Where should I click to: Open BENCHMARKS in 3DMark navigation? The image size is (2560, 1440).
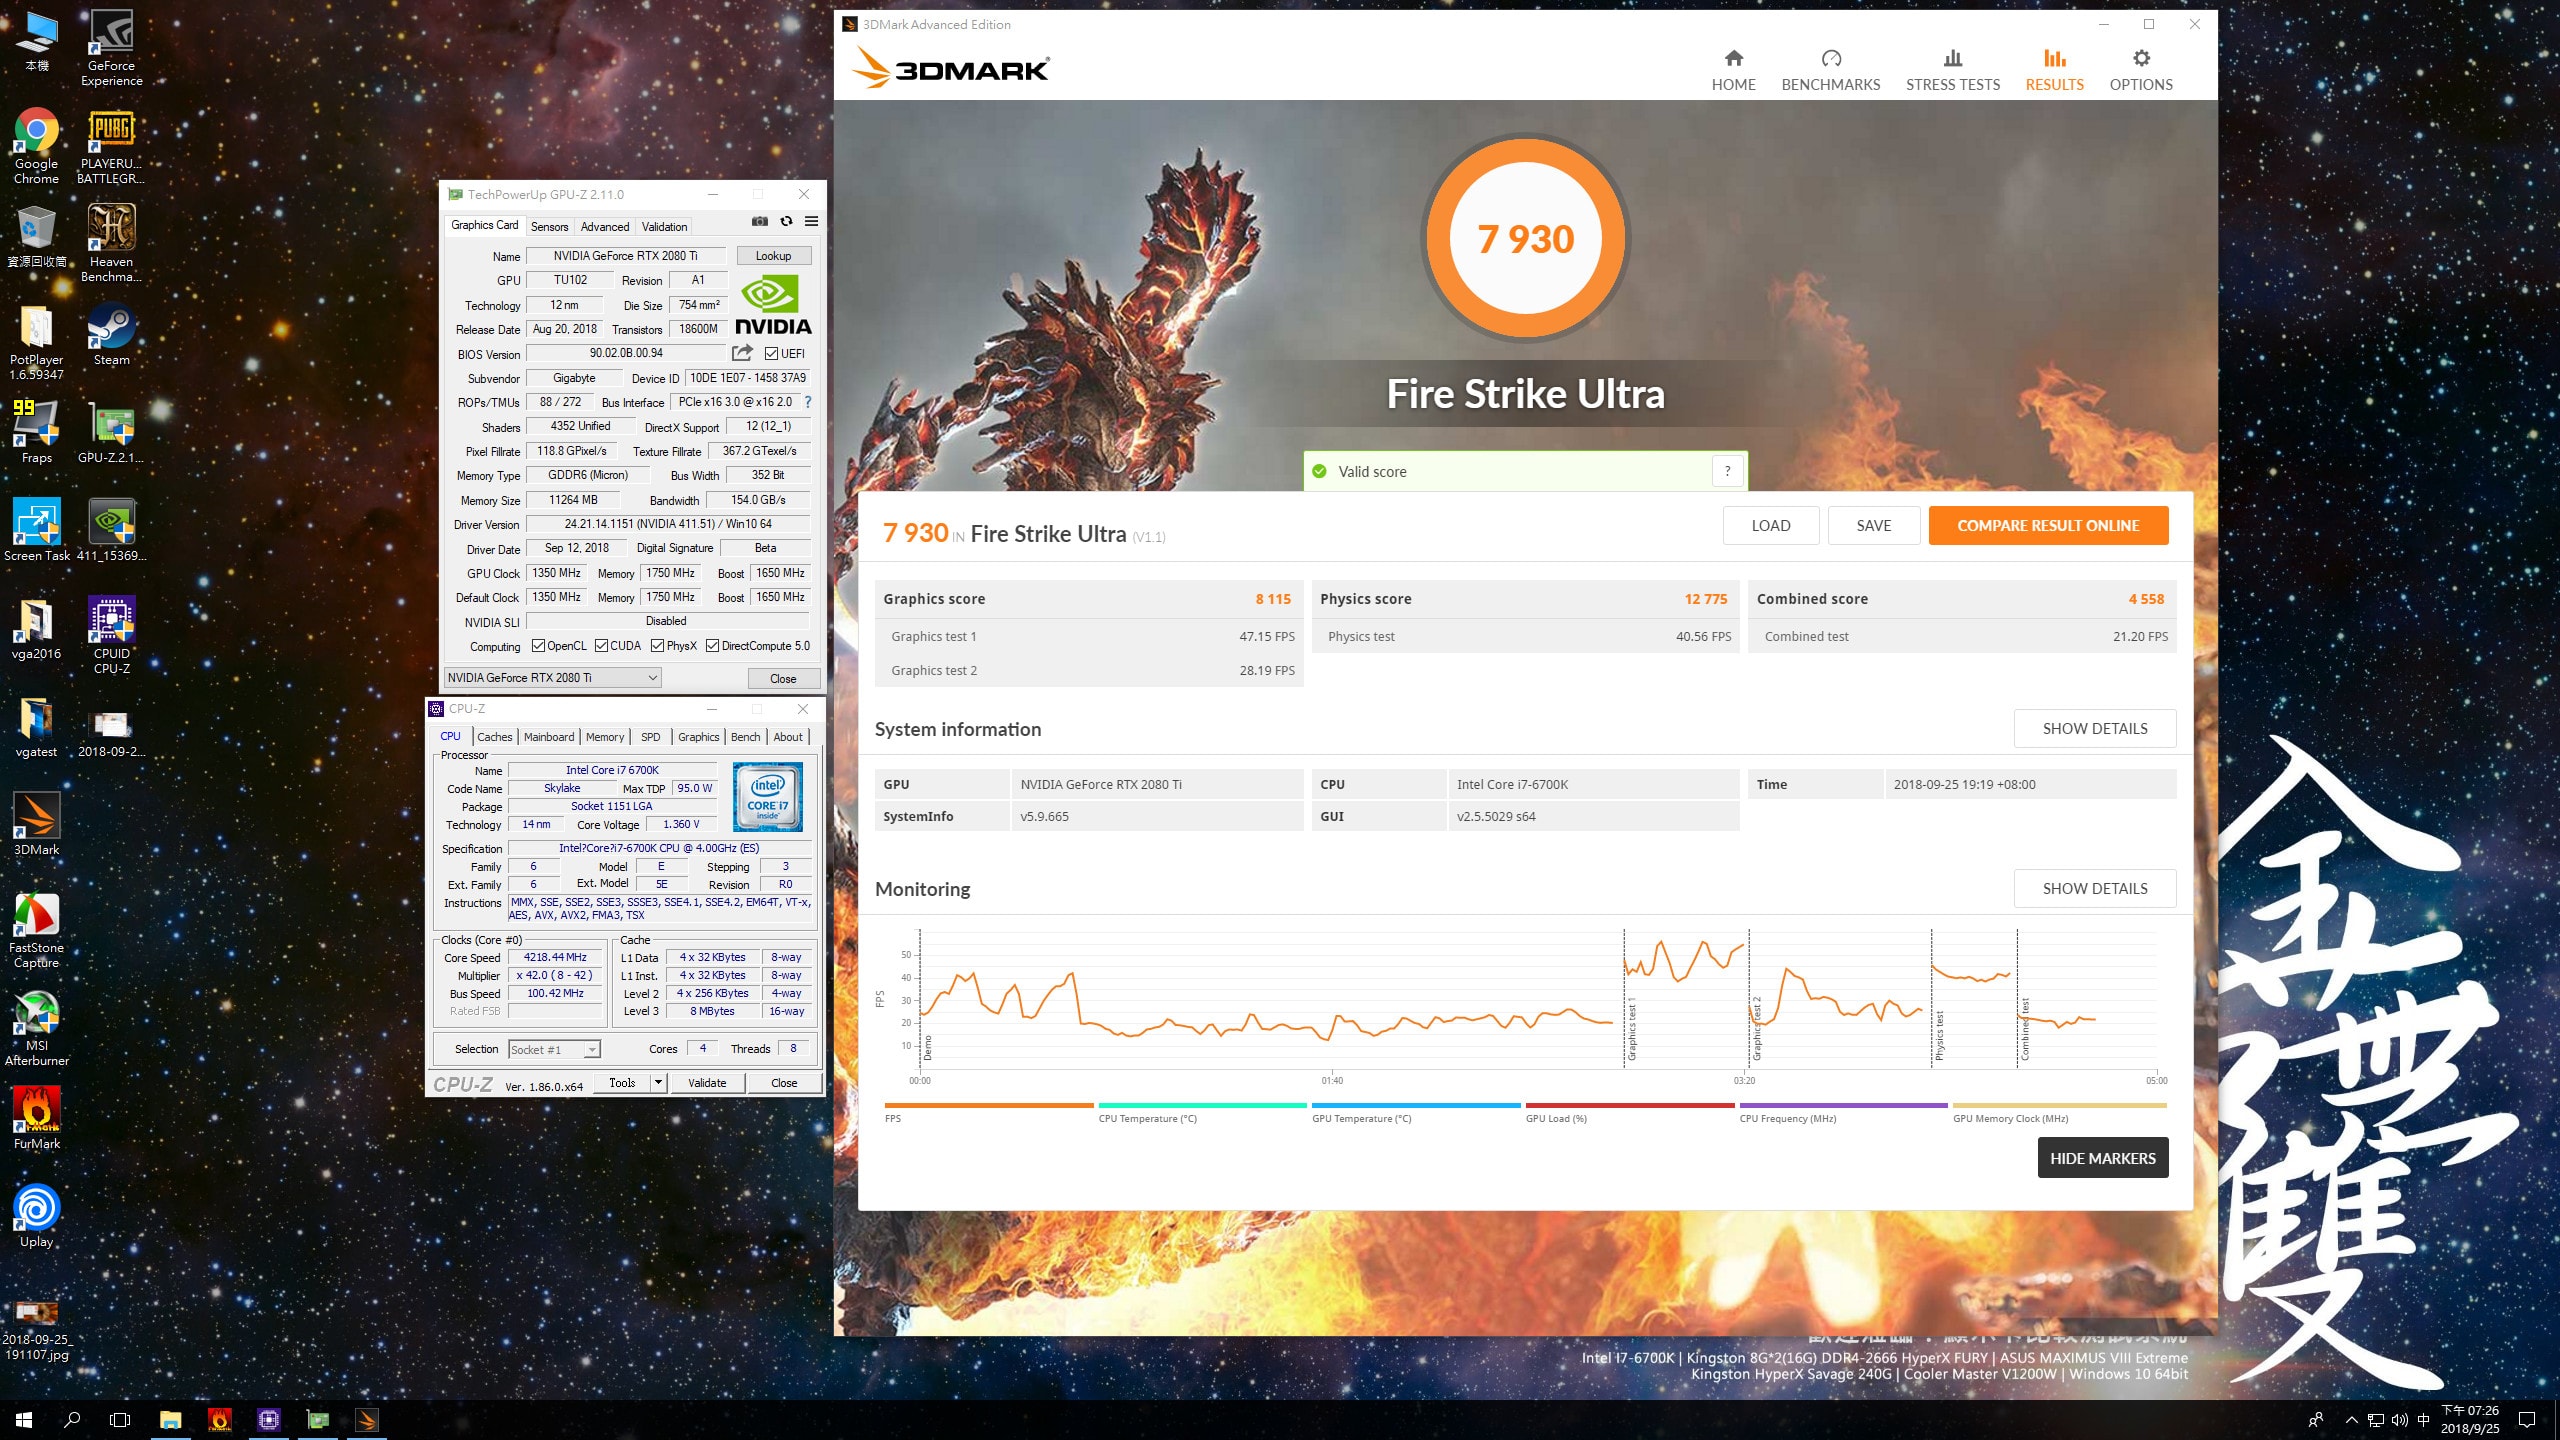pyautogui.click(x=1830, y=70)
